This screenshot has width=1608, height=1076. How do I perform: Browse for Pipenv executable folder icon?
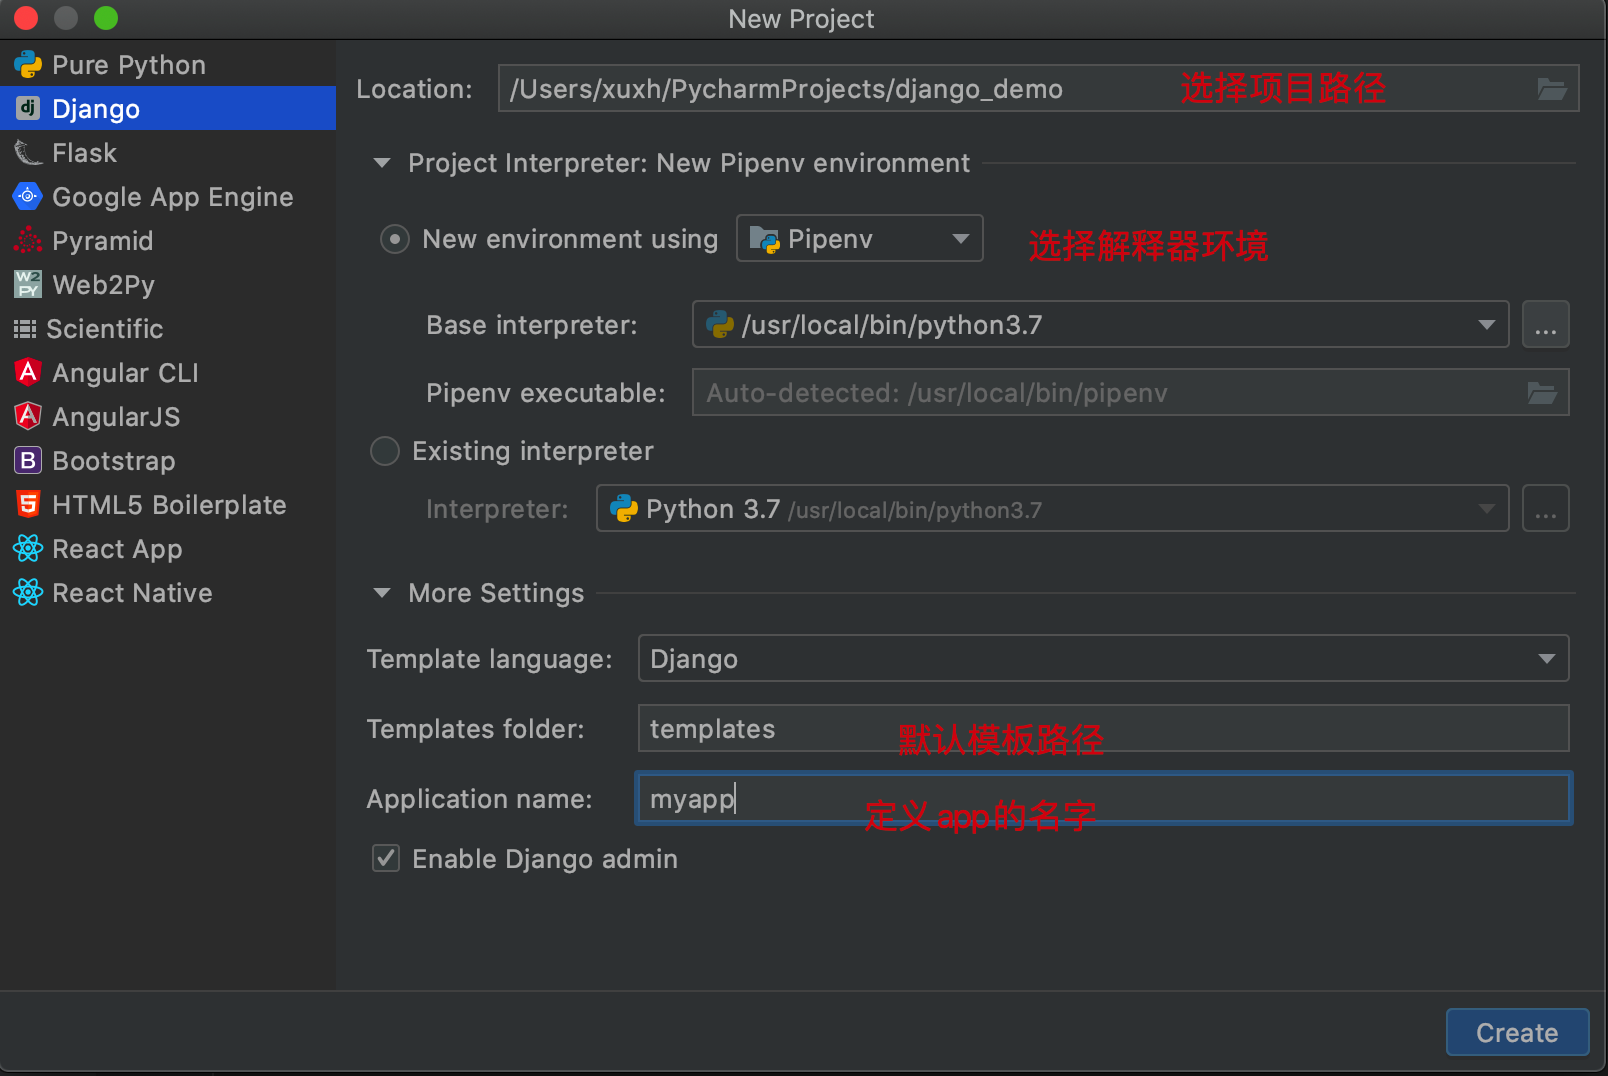(1542, 393)
